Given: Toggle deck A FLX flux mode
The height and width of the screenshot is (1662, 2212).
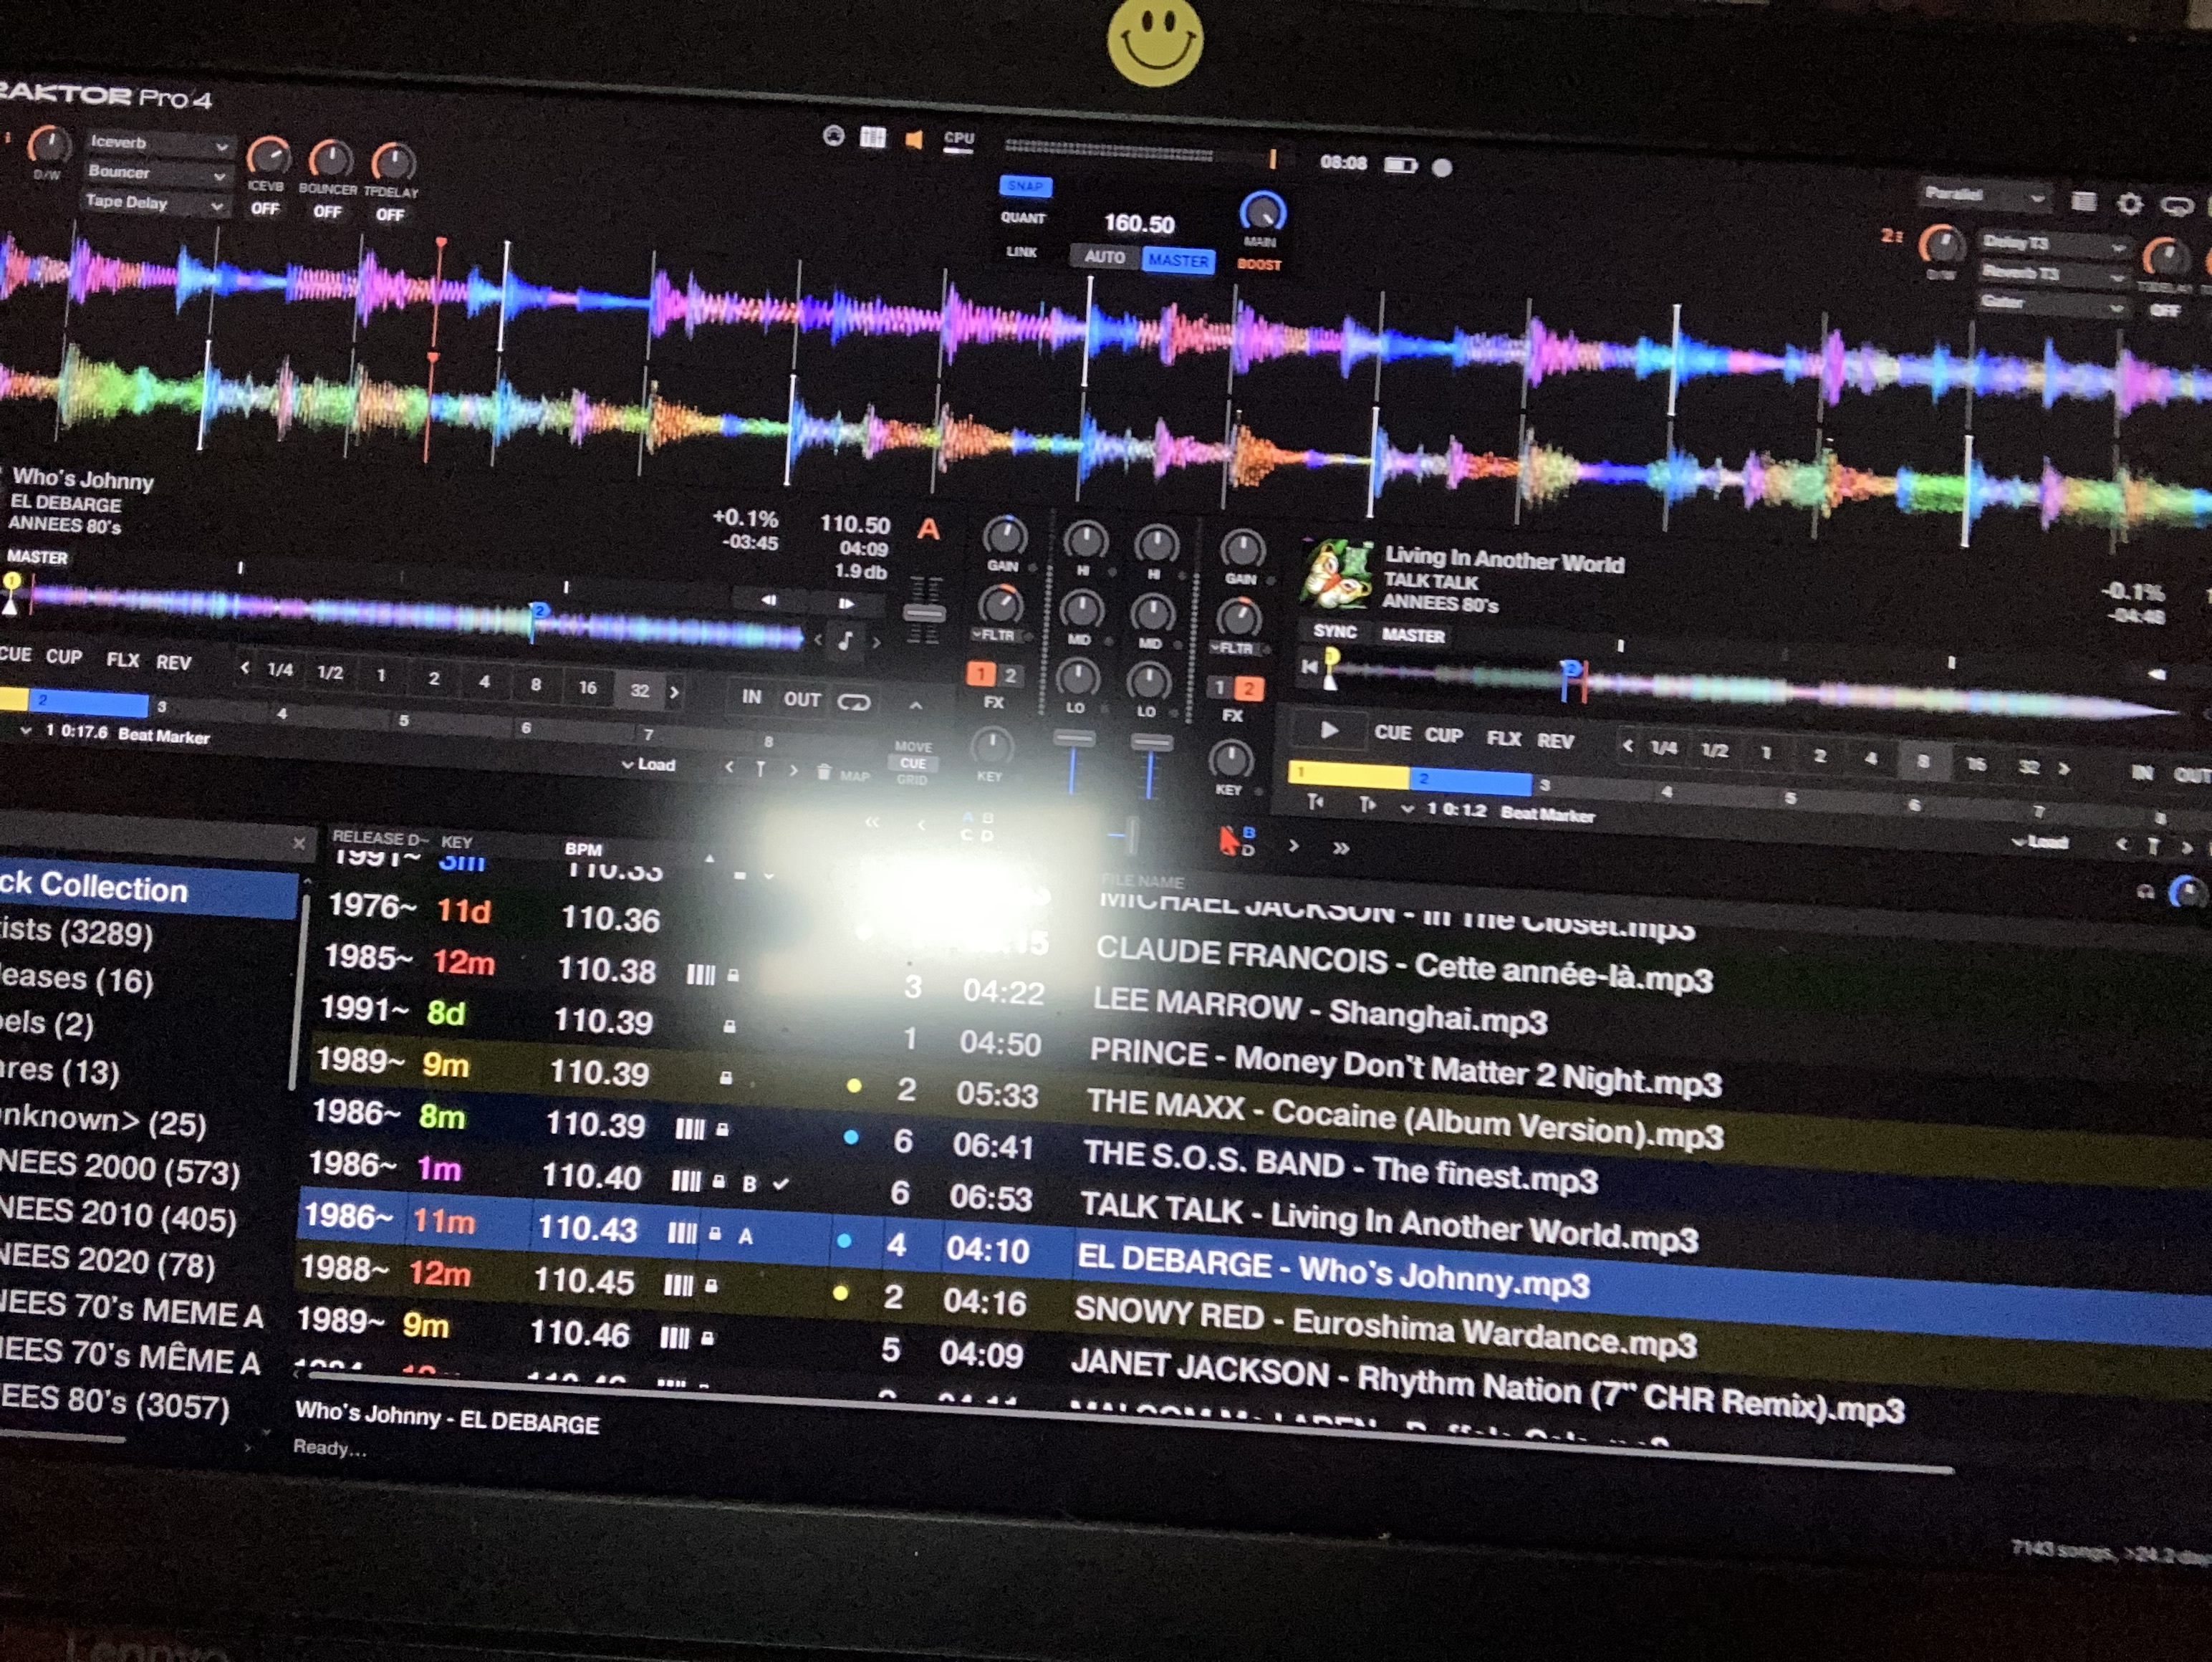Looking at the screenshot, I should click(x=122, y=660).
